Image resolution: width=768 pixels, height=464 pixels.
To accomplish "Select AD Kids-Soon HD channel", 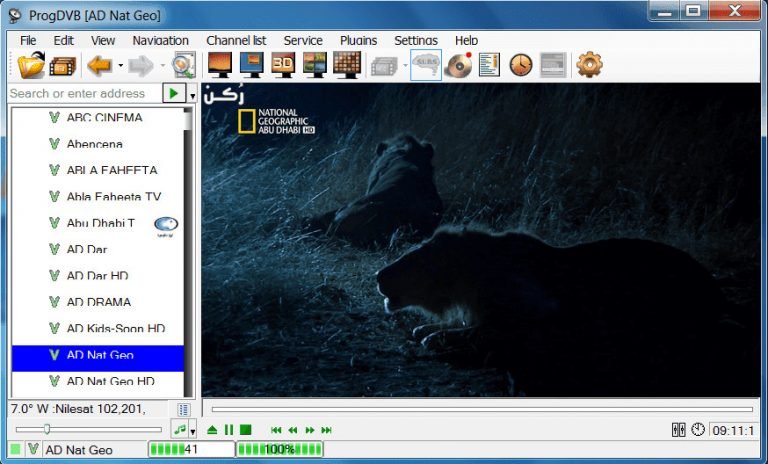I will [97, 328].
